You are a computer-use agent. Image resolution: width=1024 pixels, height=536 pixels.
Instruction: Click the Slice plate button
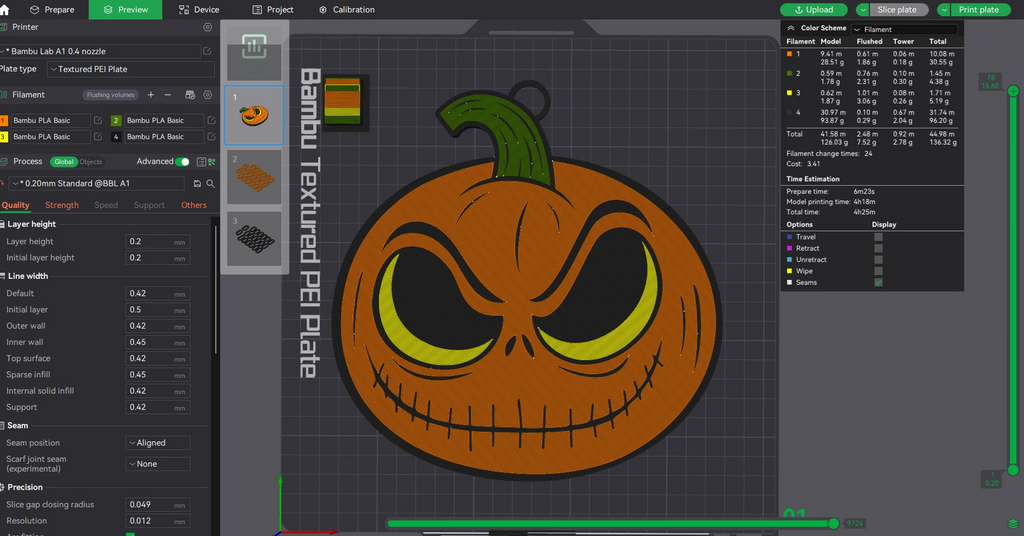coord(897,10)
